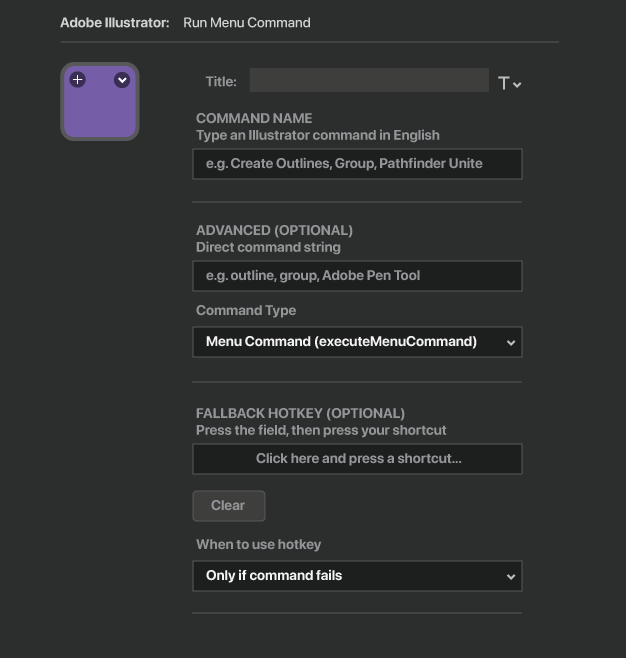Open the Command Type dropdown

pyautogui.click(x=357, y=342)
